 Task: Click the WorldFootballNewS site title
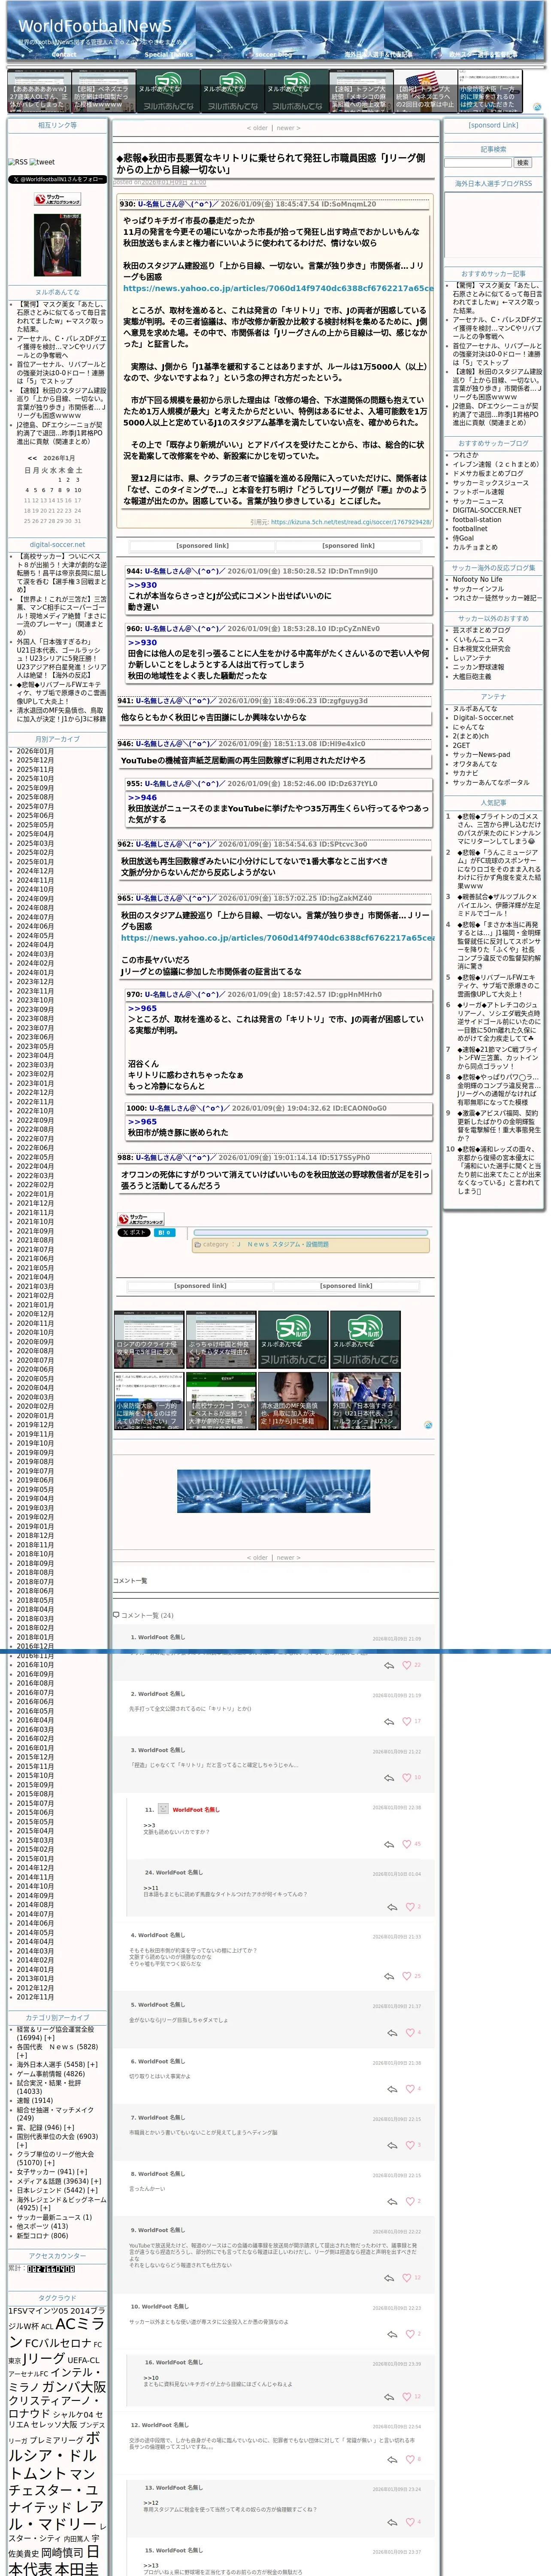pyautogui.click(x=95, y=26)
